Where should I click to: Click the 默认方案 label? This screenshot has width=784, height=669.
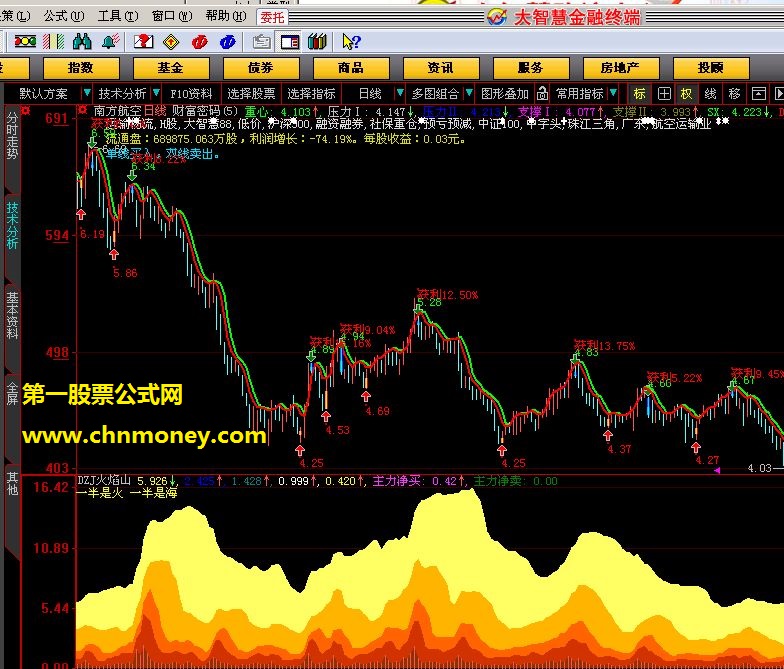click(44, 94)
